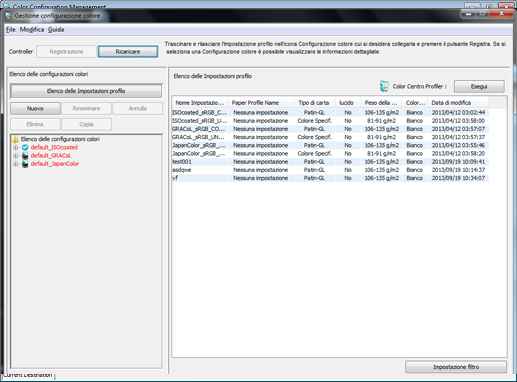Click the default_ISOcoated checkmark icon

coord(25,147)
